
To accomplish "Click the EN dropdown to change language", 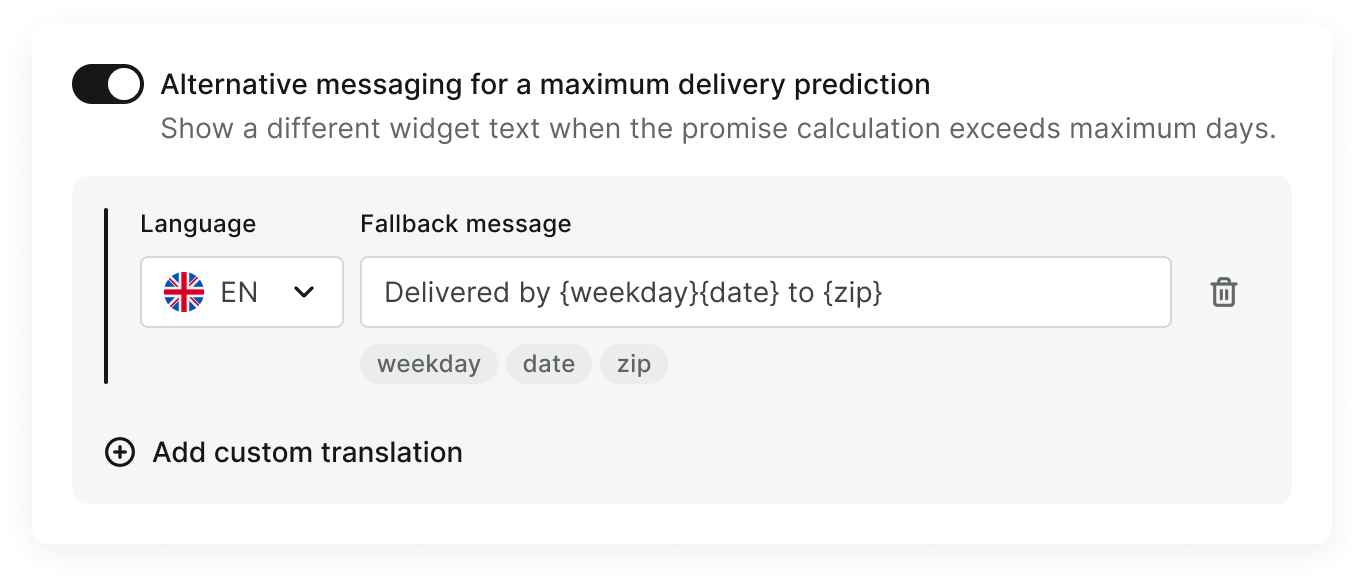I will click(242, 292).
